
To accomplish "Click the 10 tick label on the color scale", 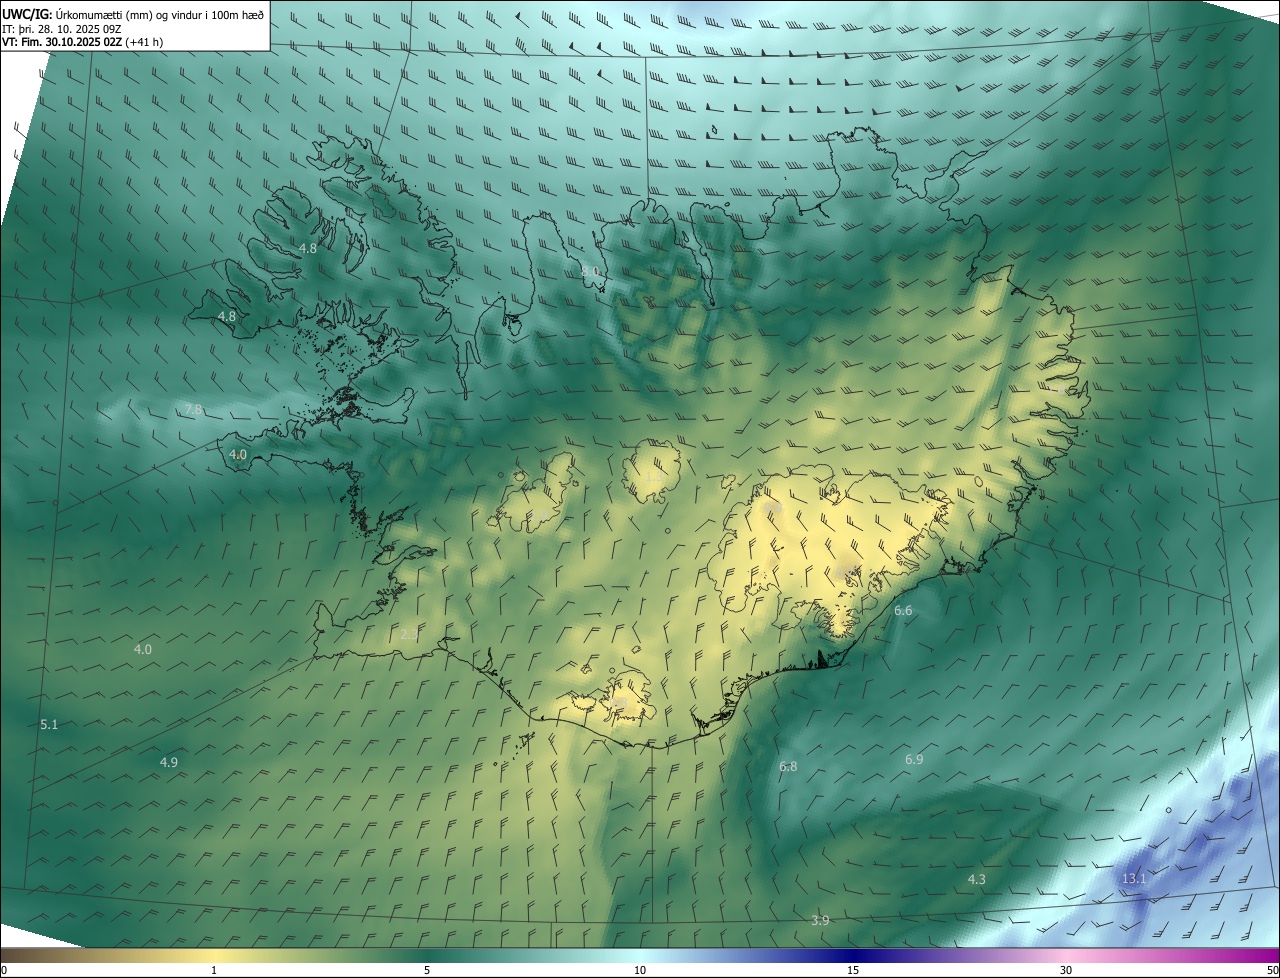I will click(640, 970).
